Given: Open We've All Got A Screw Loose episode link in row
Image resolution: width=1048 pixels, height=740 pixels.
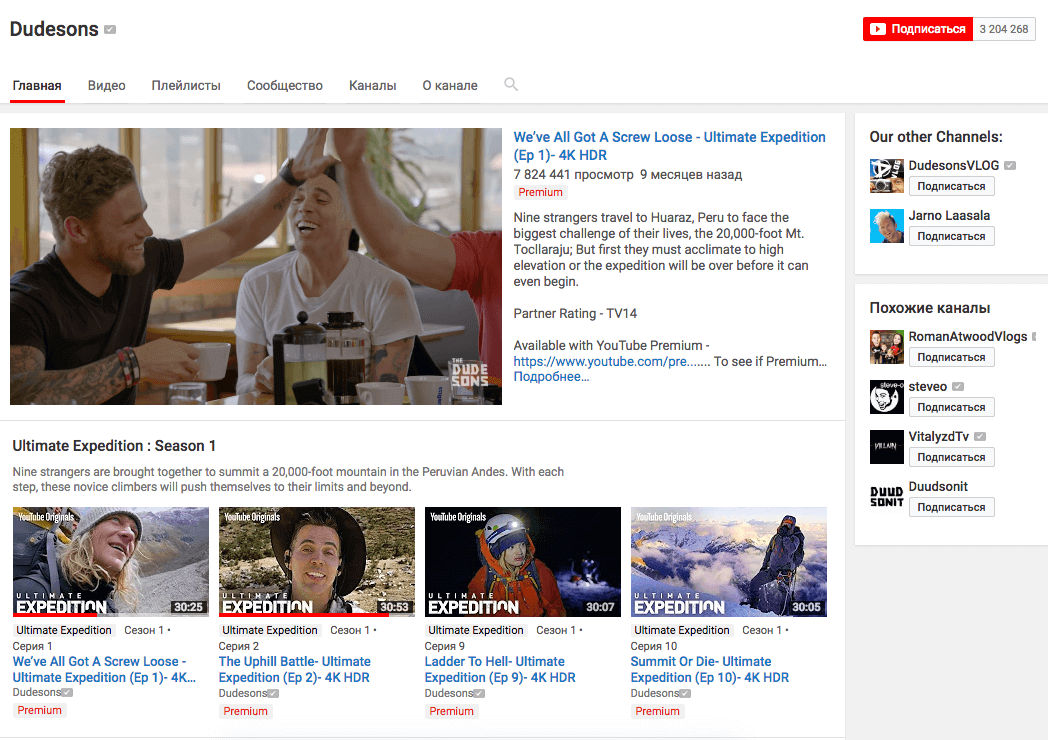Looking at the screenshot, I should (x=104, y=669).
